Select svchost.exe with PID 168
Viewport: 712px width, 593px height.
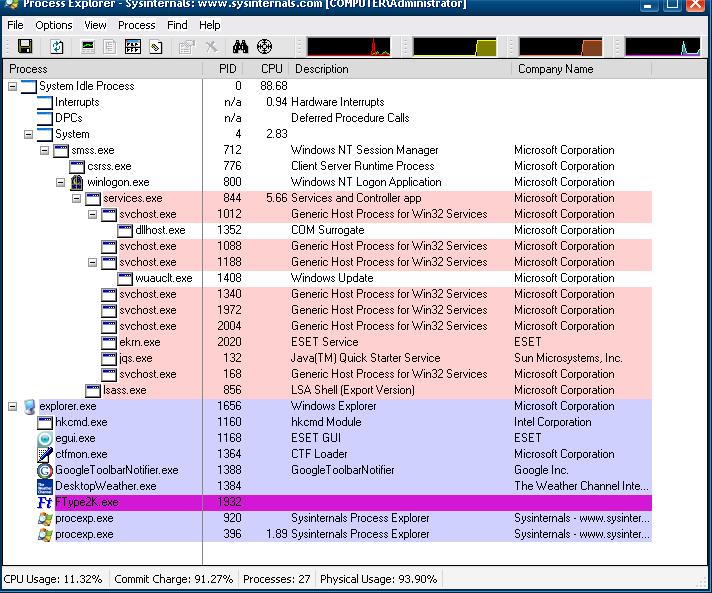point(327,375)
